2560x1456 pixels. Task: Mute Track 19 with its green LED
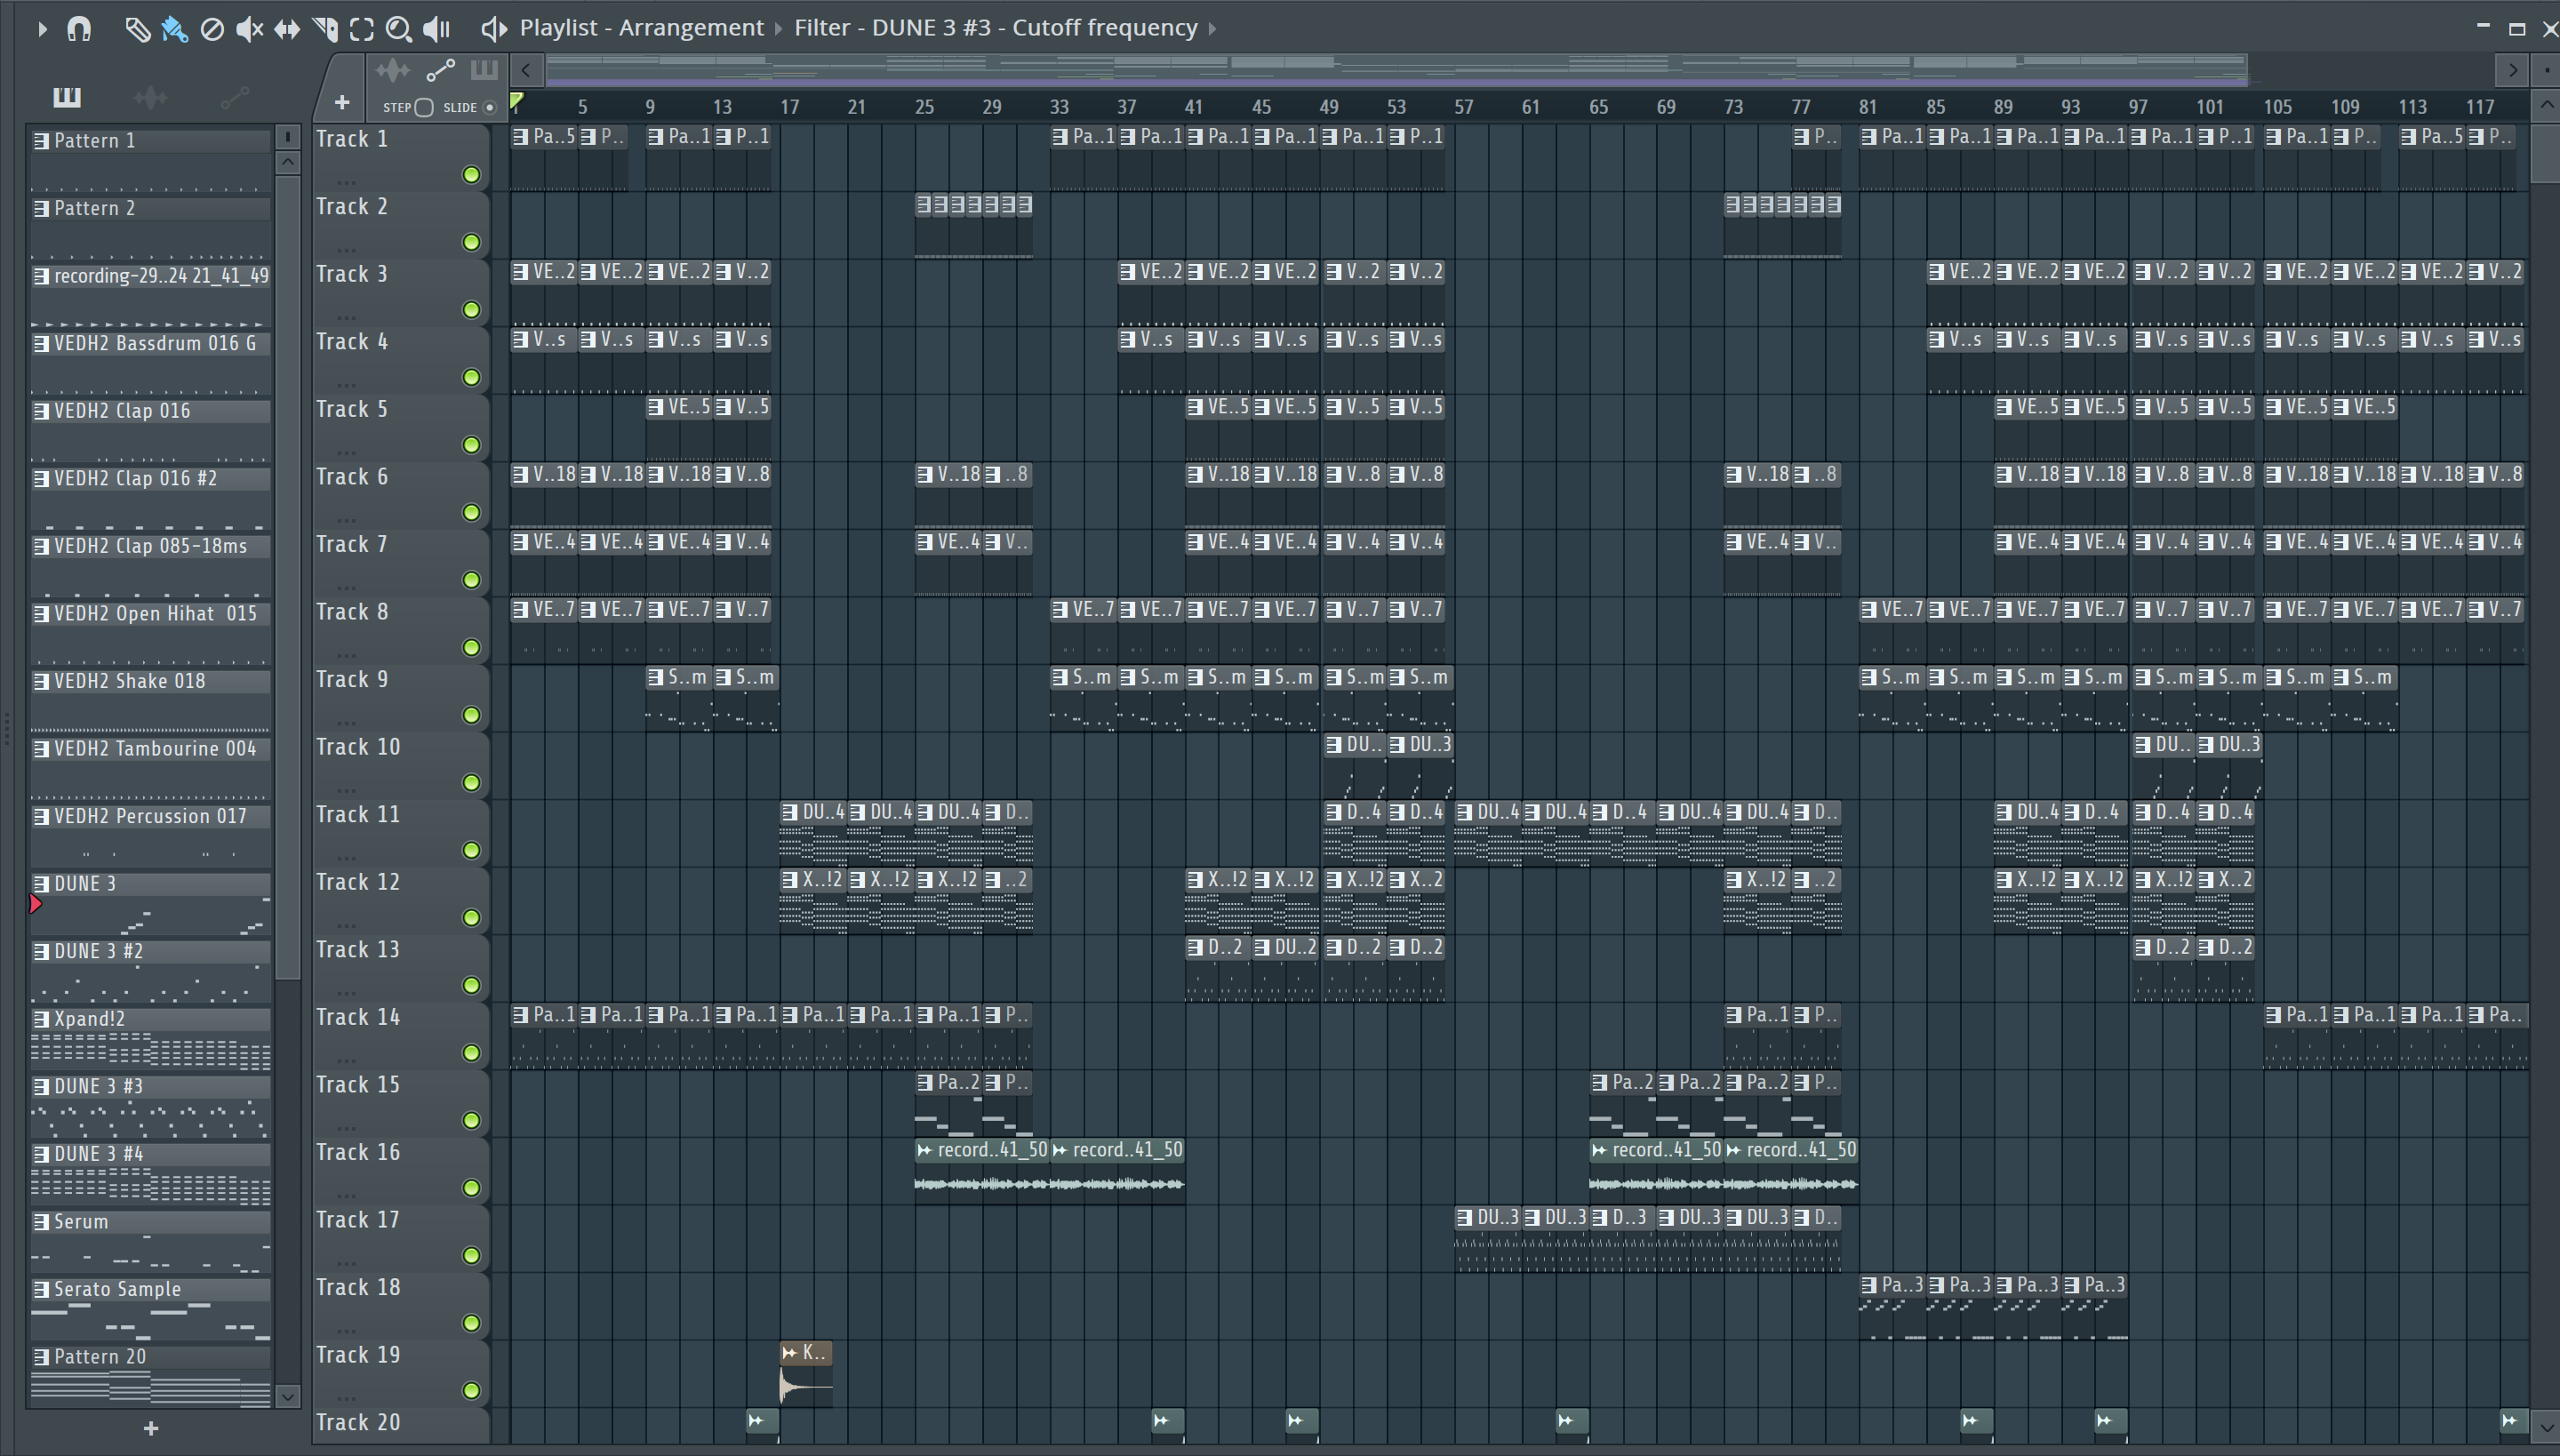471,1391
